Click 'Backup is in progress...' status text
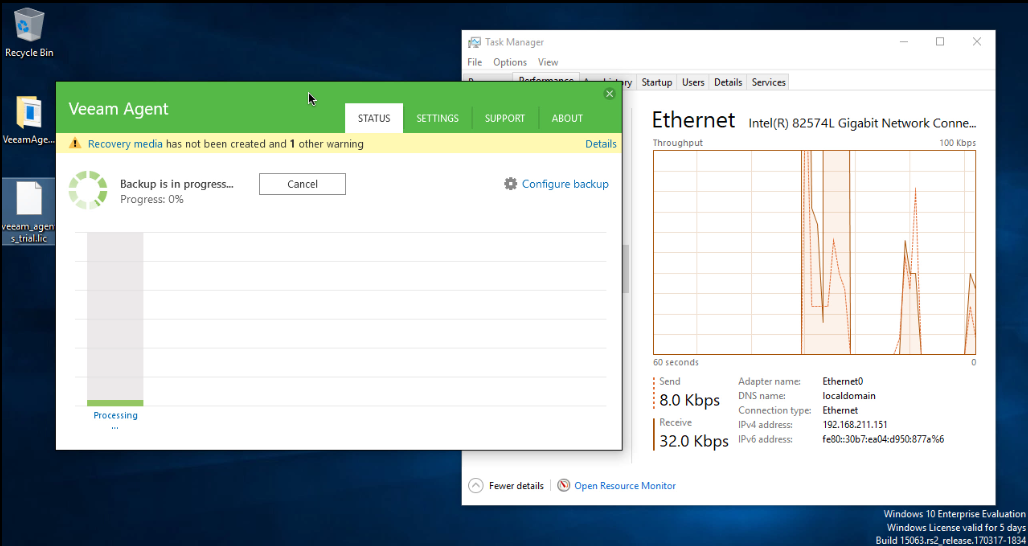1028x546 pixels. tap(177, 184)
